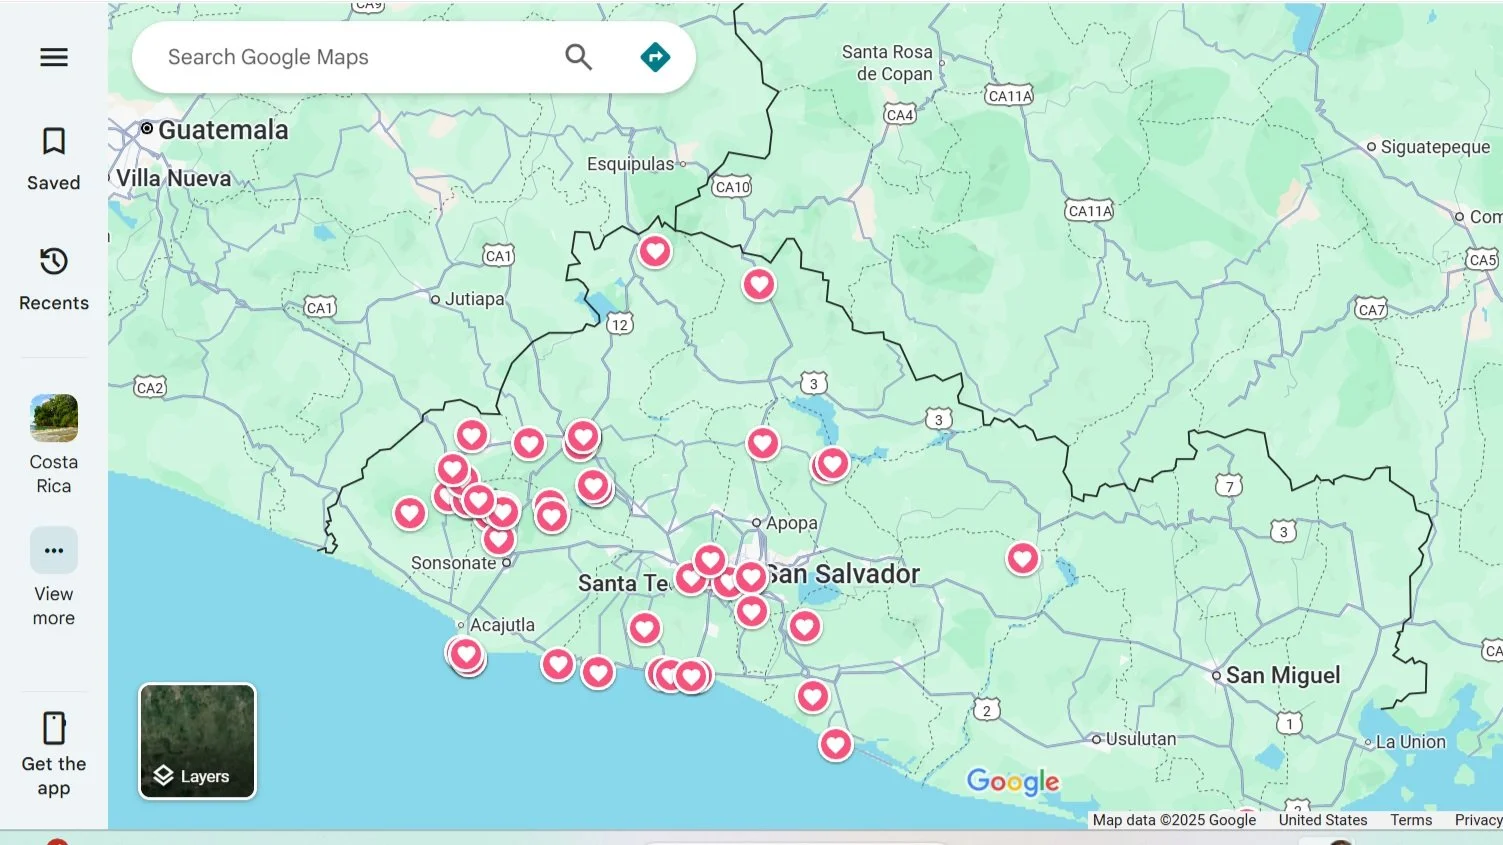Viewport: 1503px width, 845px height.
Task: Switch map type via Layers thumbnail
Action: (197, 741)
